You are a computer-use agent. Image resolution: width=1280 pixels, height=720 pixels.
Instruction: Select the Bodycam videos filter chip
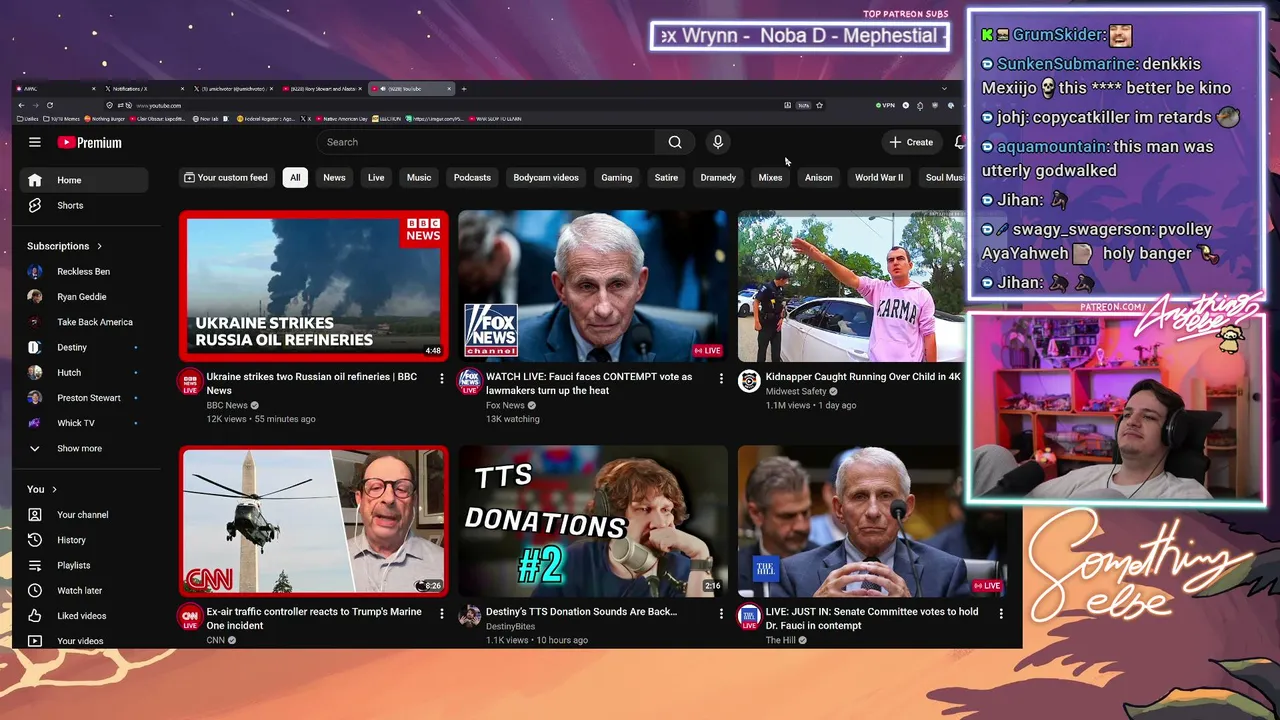tap(546, 178)
